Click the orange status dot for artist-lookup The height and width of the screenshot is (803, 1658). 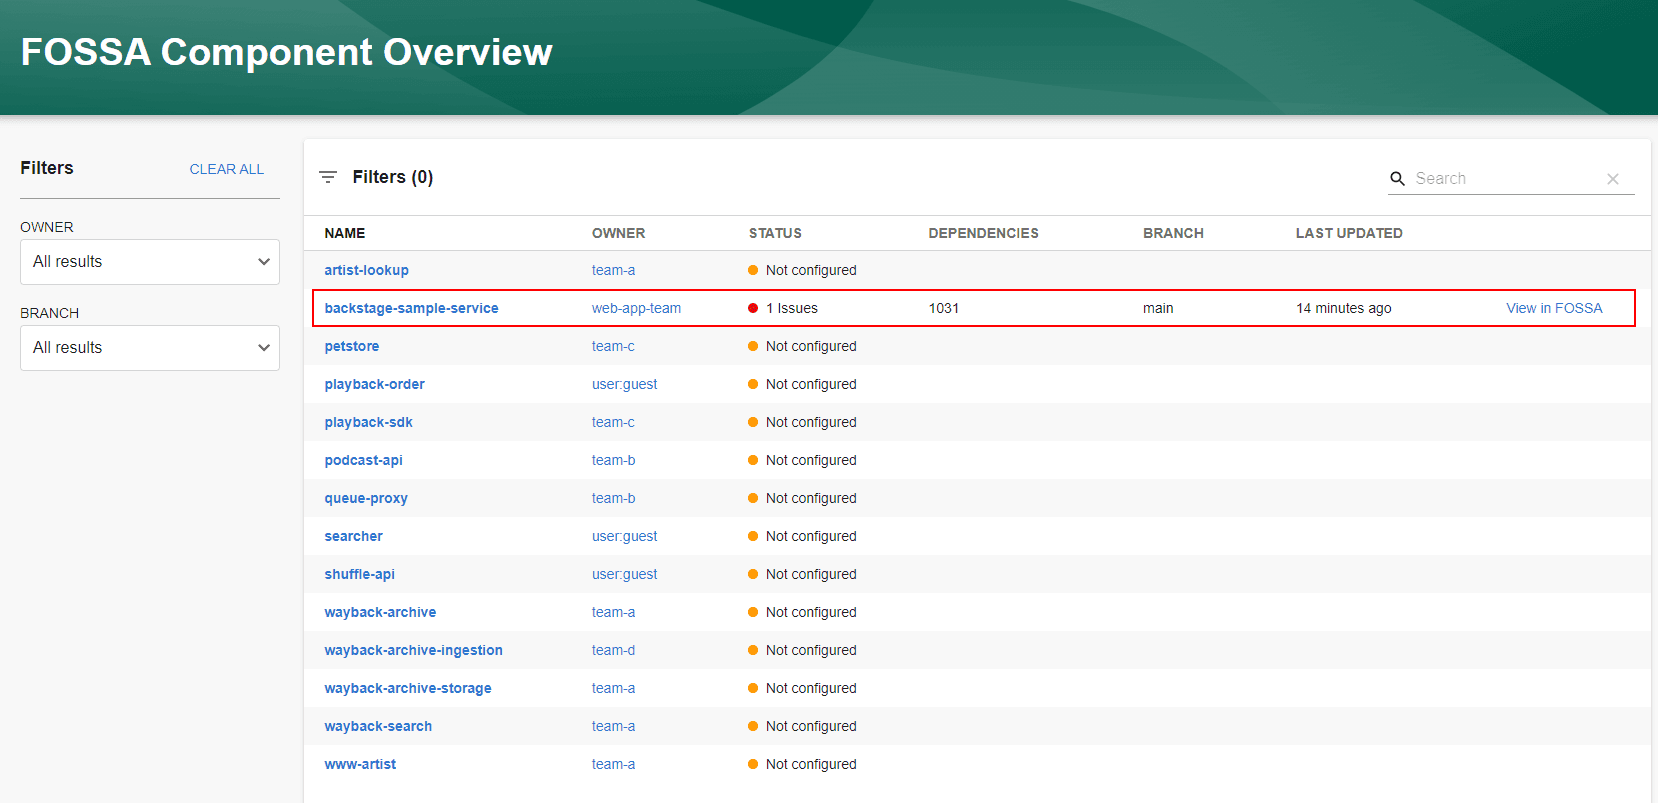pos(753,270)
